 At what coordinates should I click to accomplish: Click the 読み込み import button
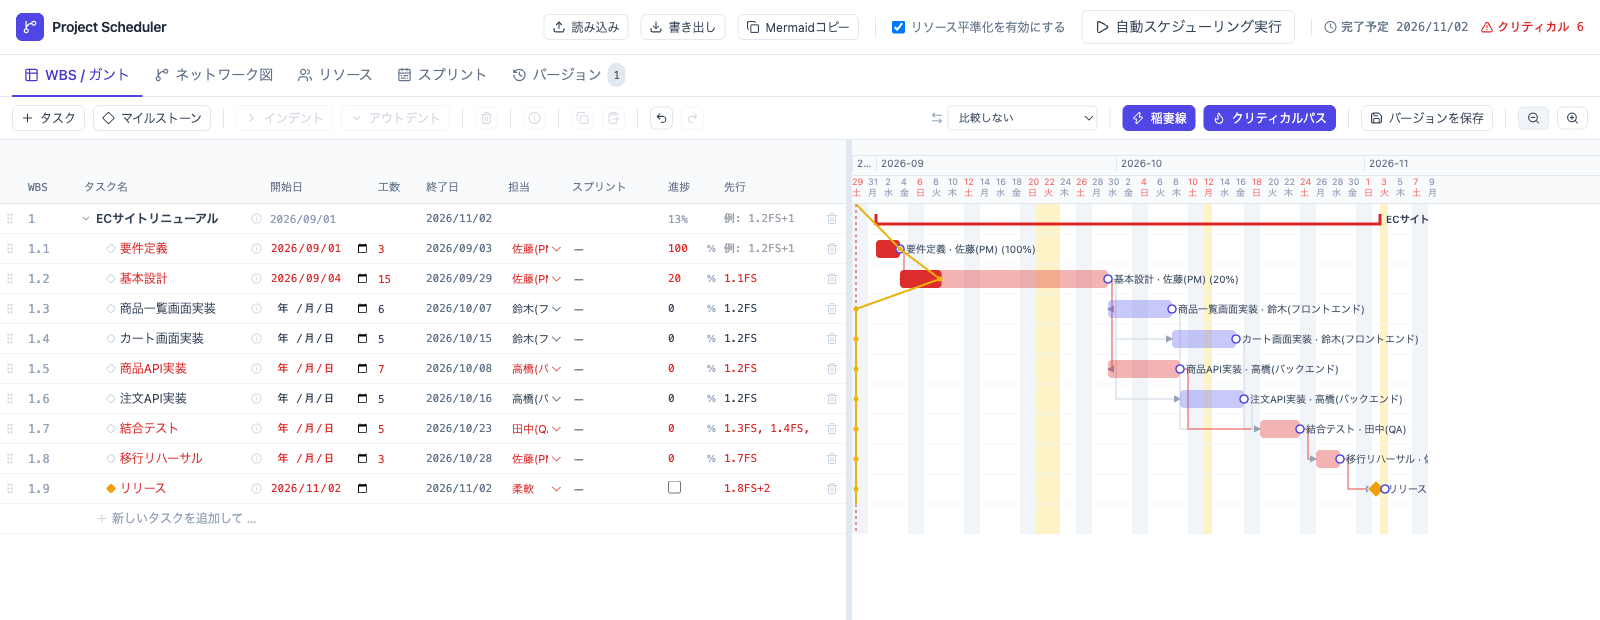click(586, 27)
